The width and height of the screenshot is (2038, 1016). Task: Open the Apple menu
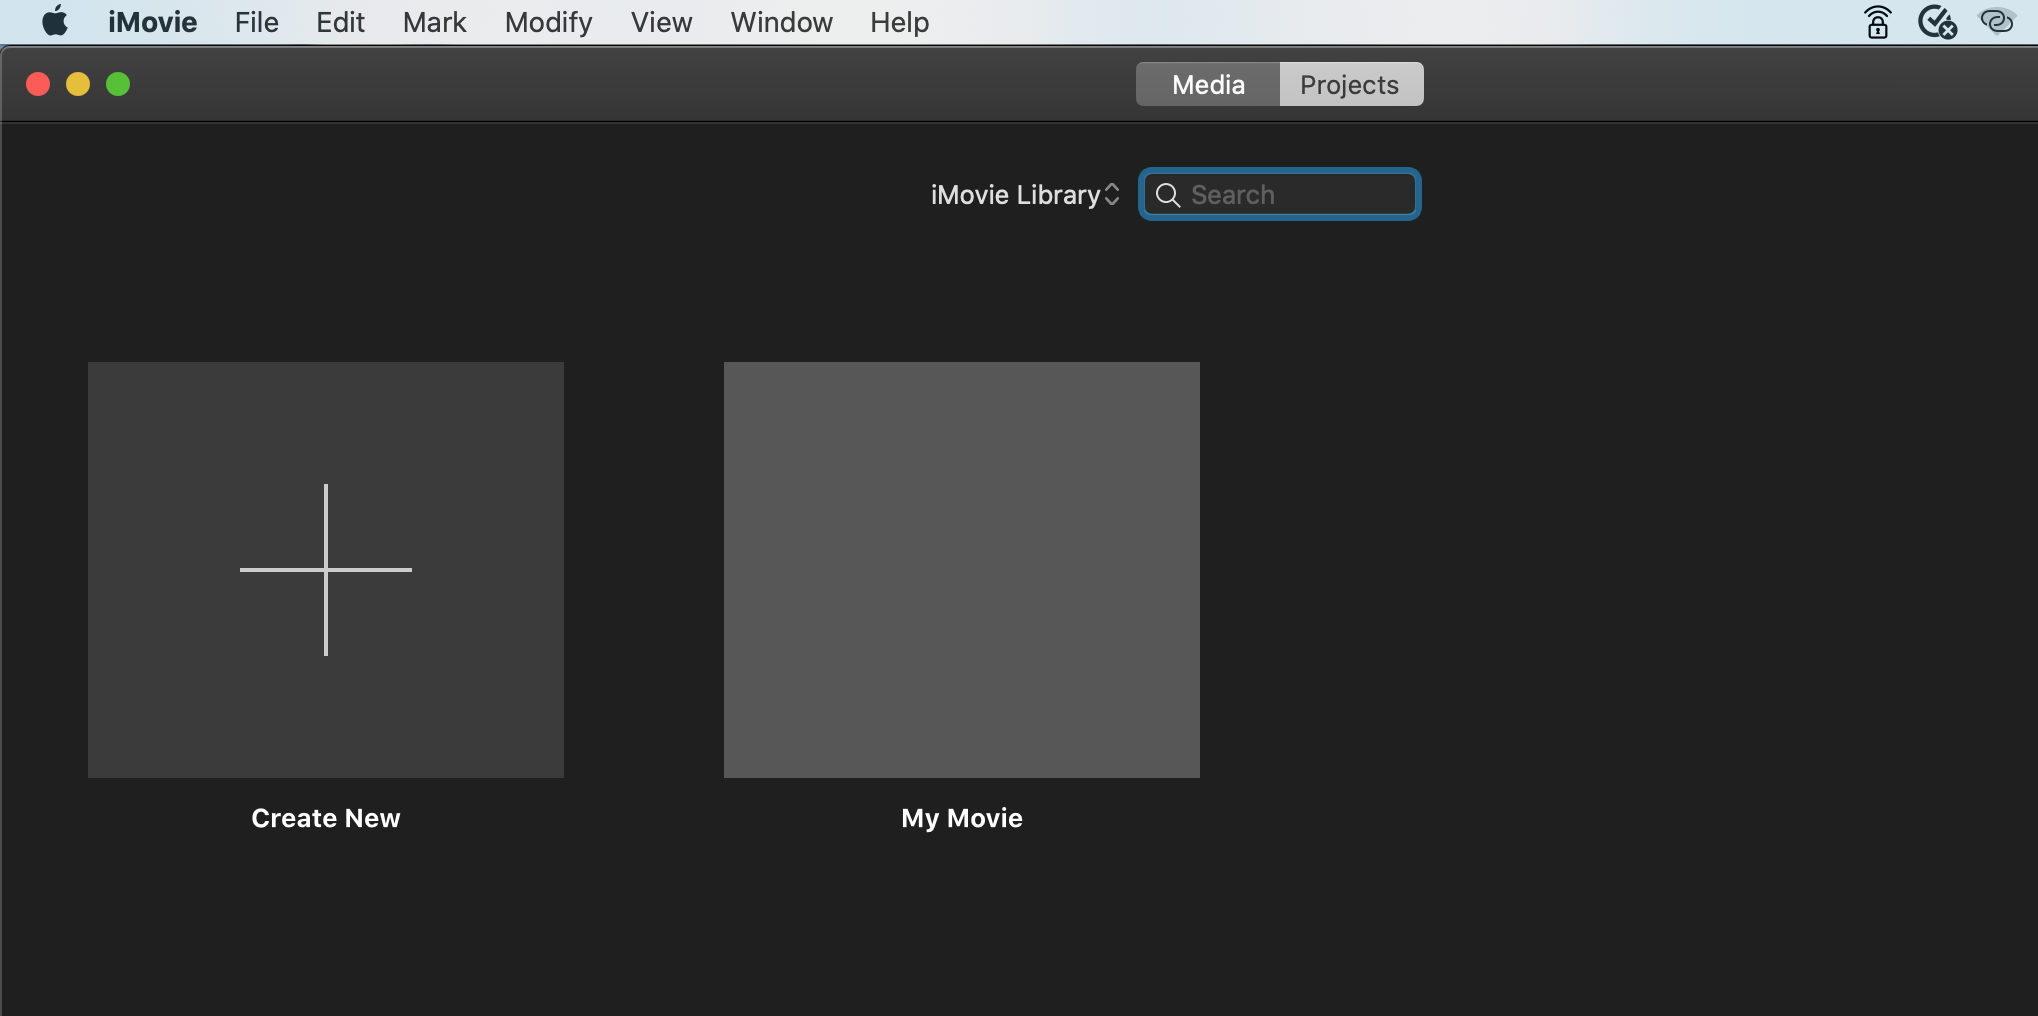[55, 22]
